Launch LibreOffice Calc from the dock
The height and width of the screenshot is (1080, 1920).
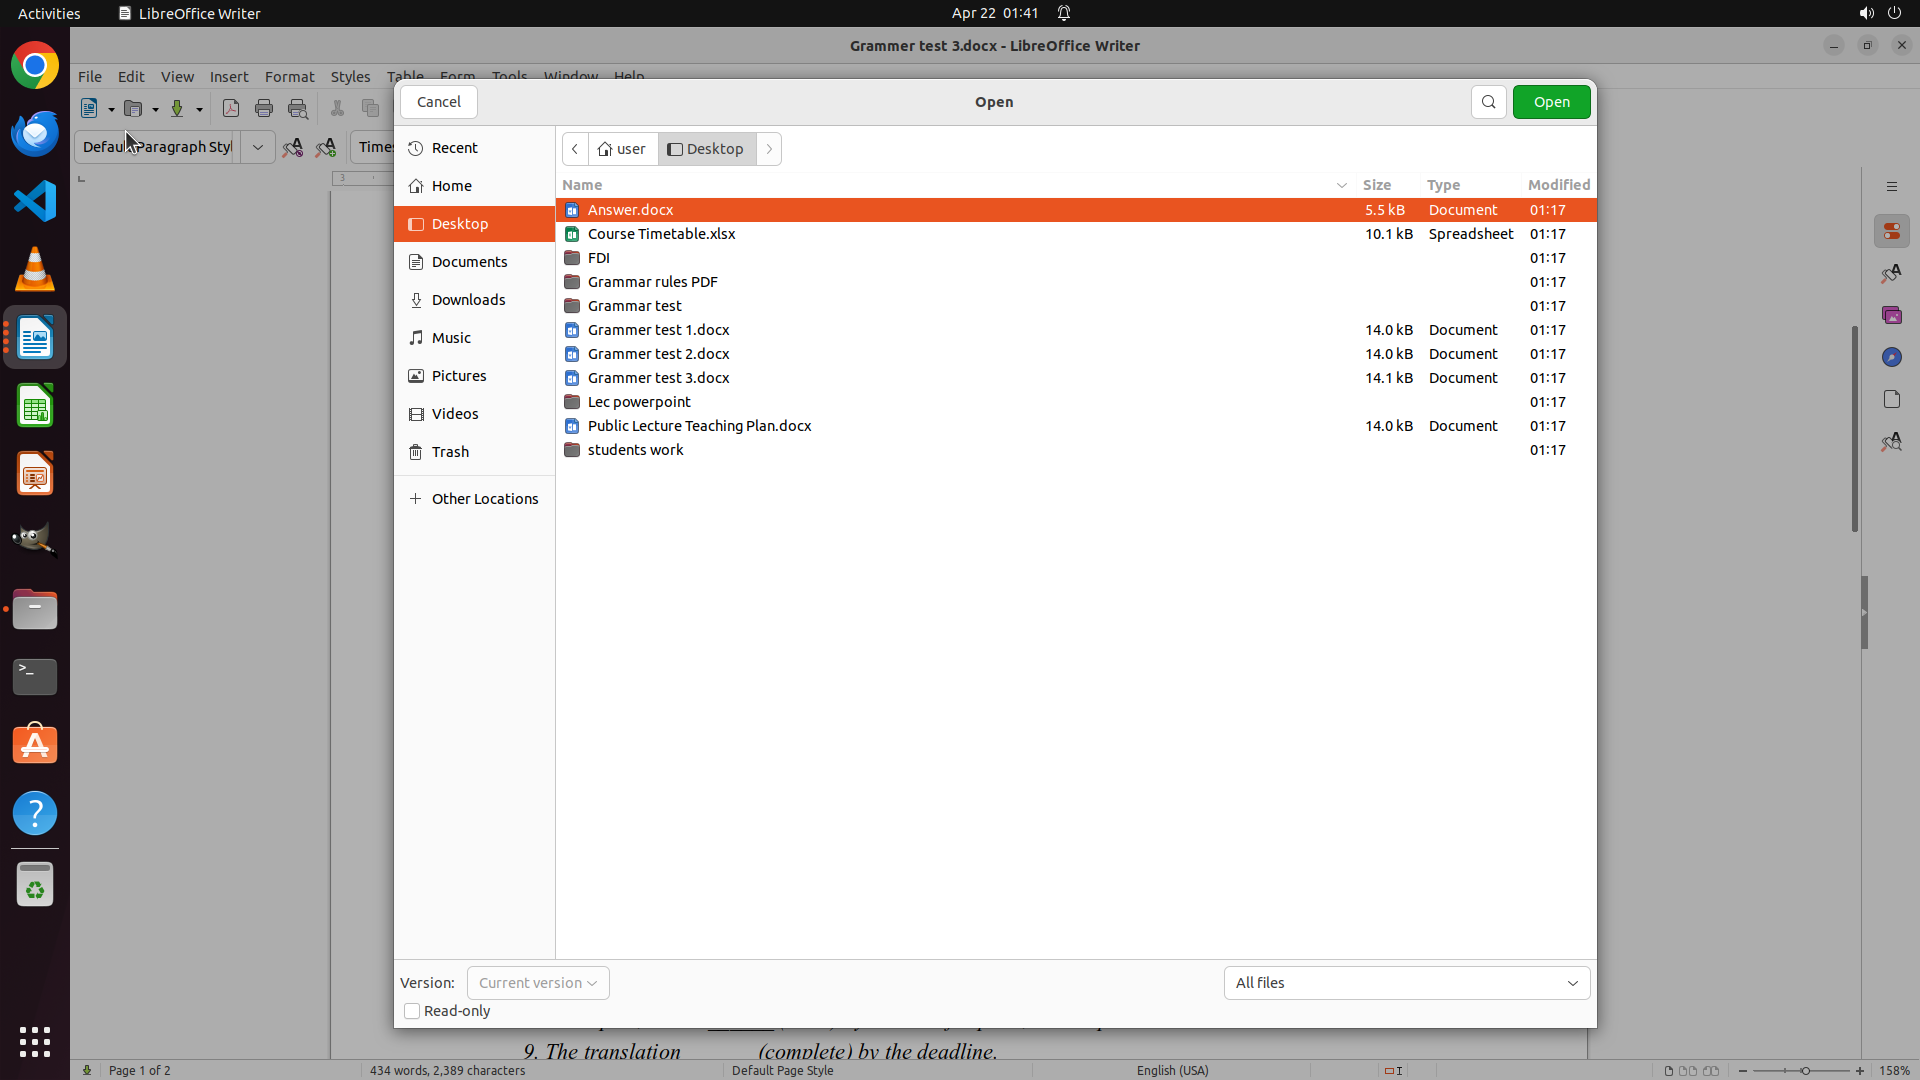coord(35,407)
